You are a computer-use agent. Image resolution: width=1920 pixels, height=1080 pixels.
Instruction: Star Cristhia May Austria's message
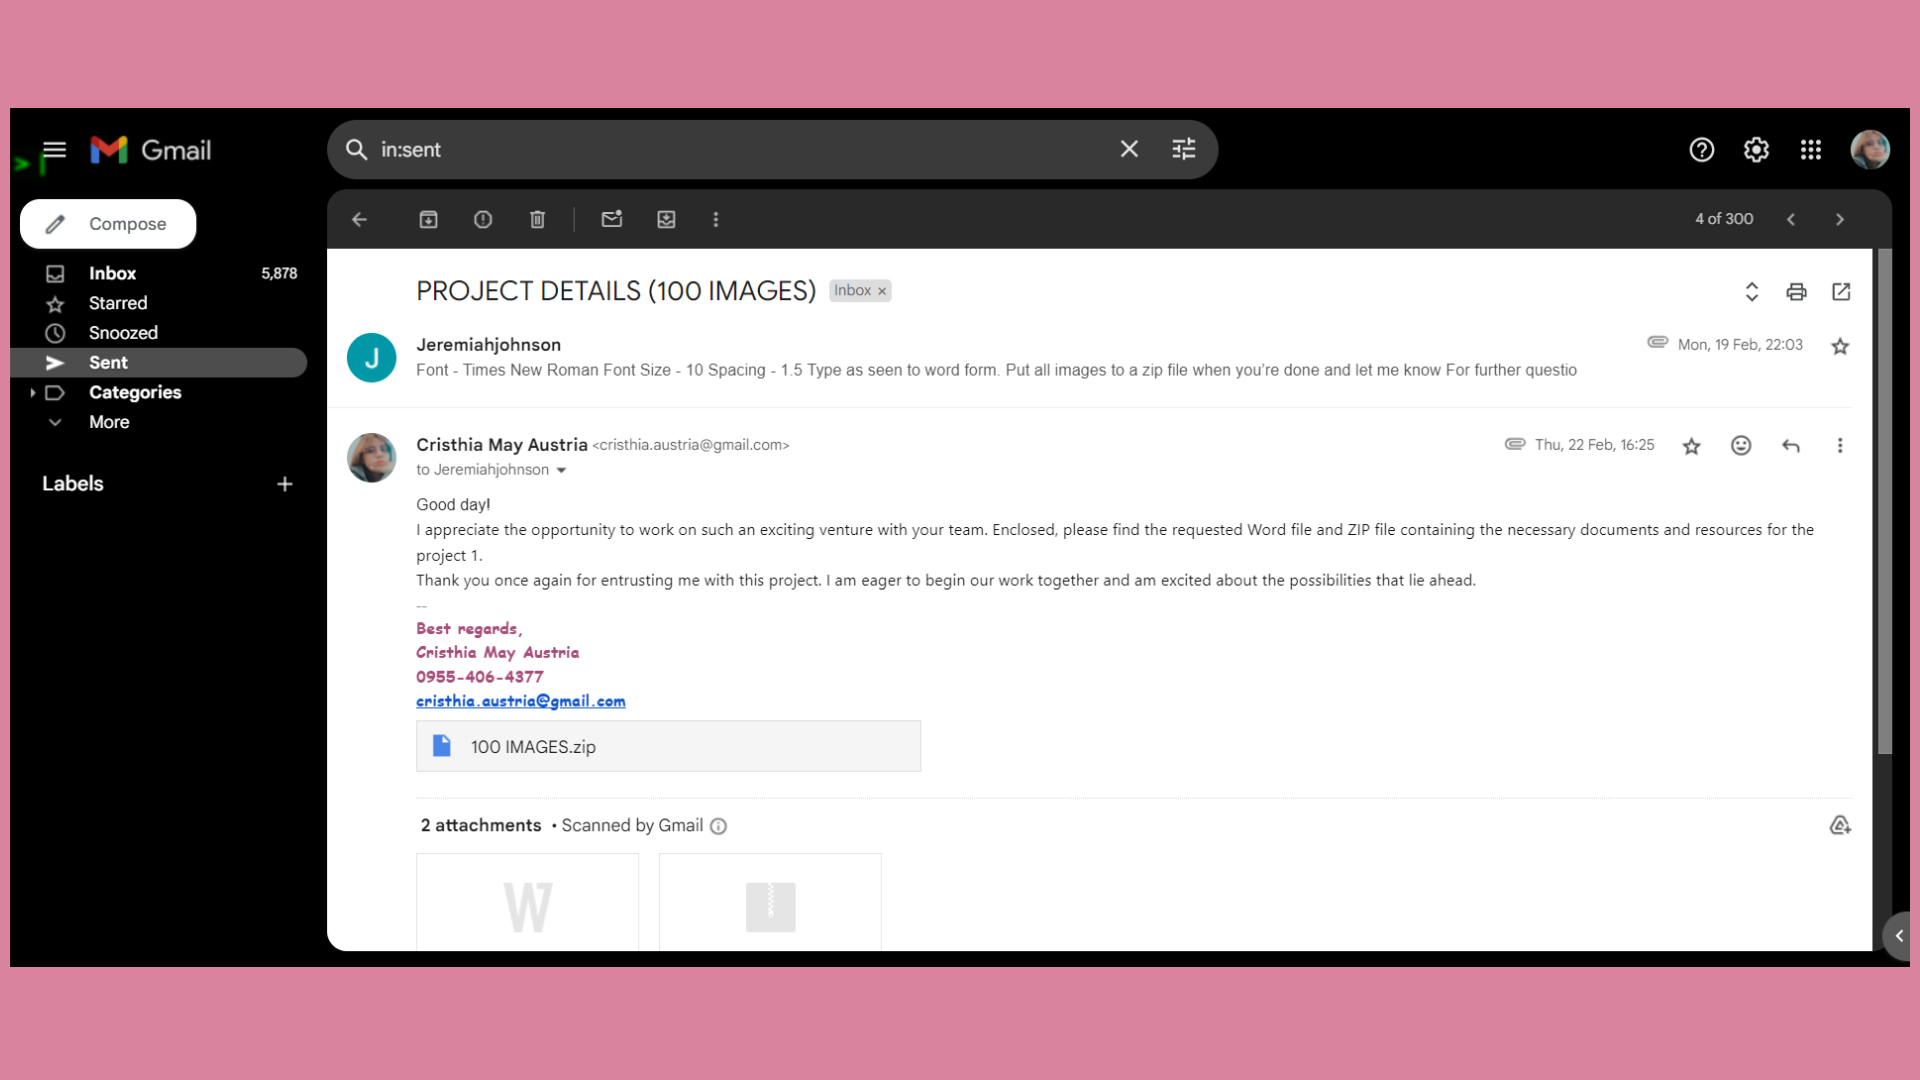pyautogui.click(x=1691, y=446)
